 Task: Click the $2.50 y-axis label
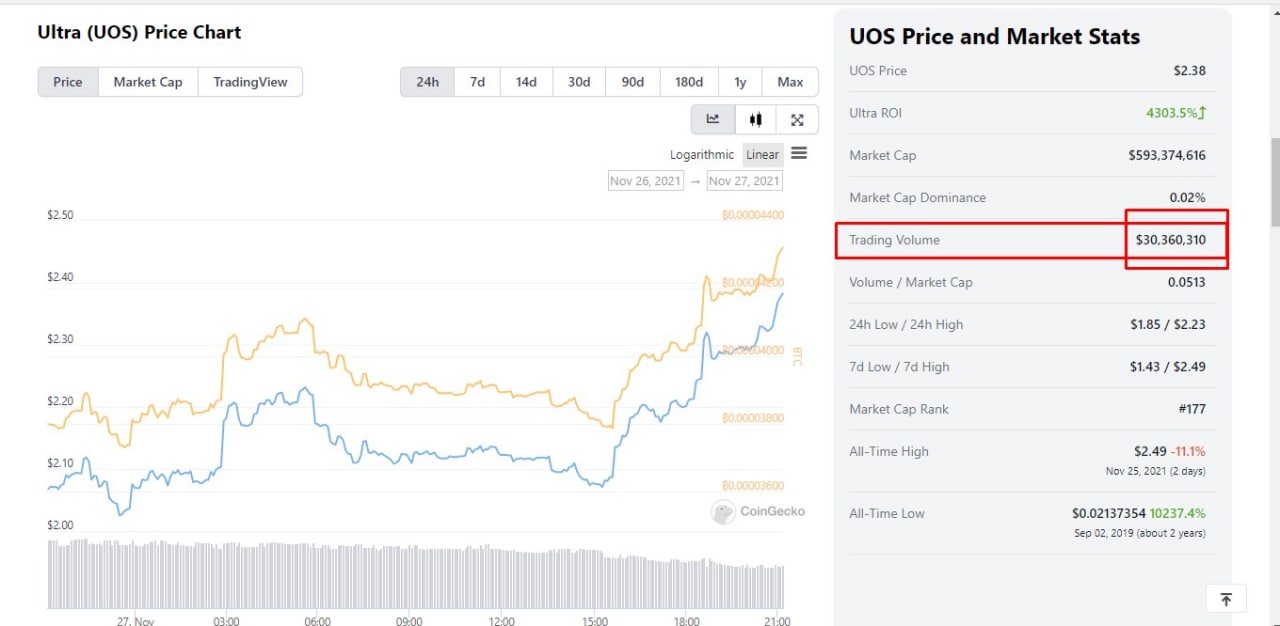click(x=60, y=215)
